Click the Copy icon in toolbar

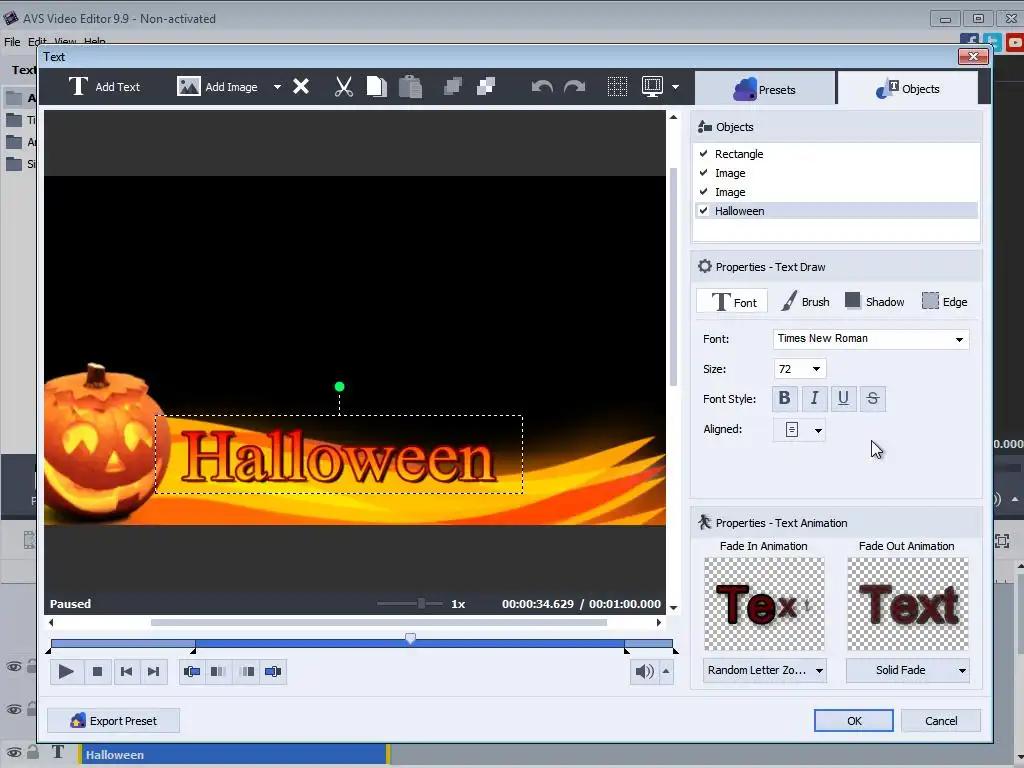(x=376, y=86)
